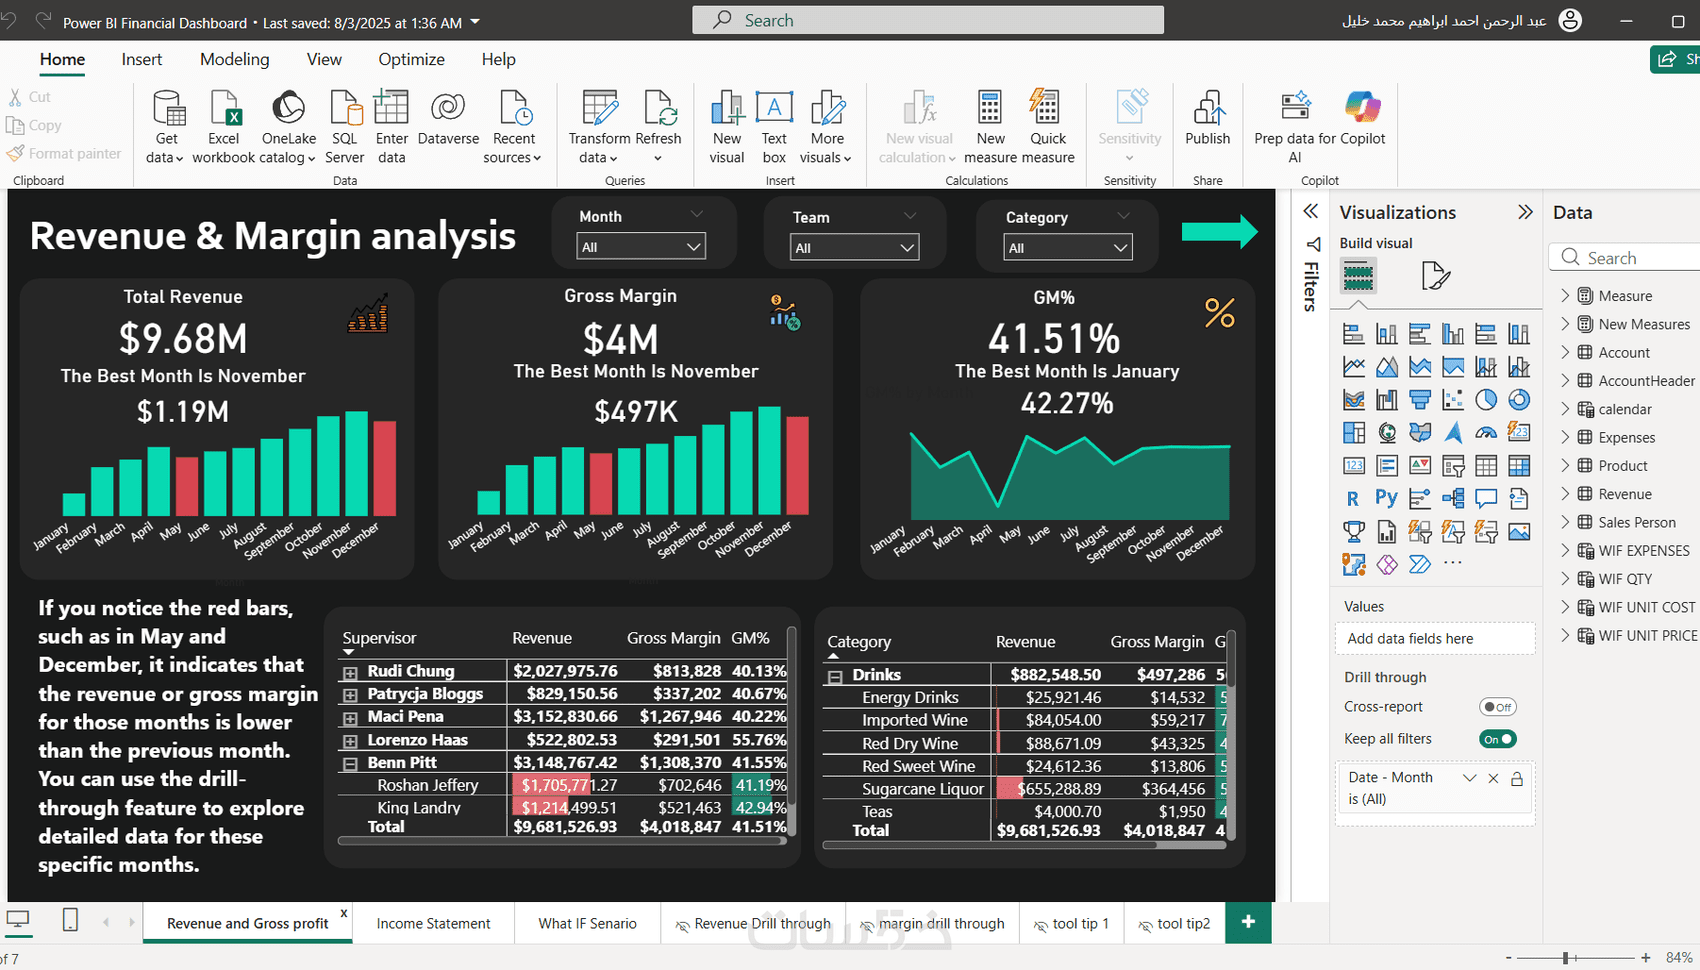
Task: Choose the Area chart visual
Action: click(x=1387, y=367)
